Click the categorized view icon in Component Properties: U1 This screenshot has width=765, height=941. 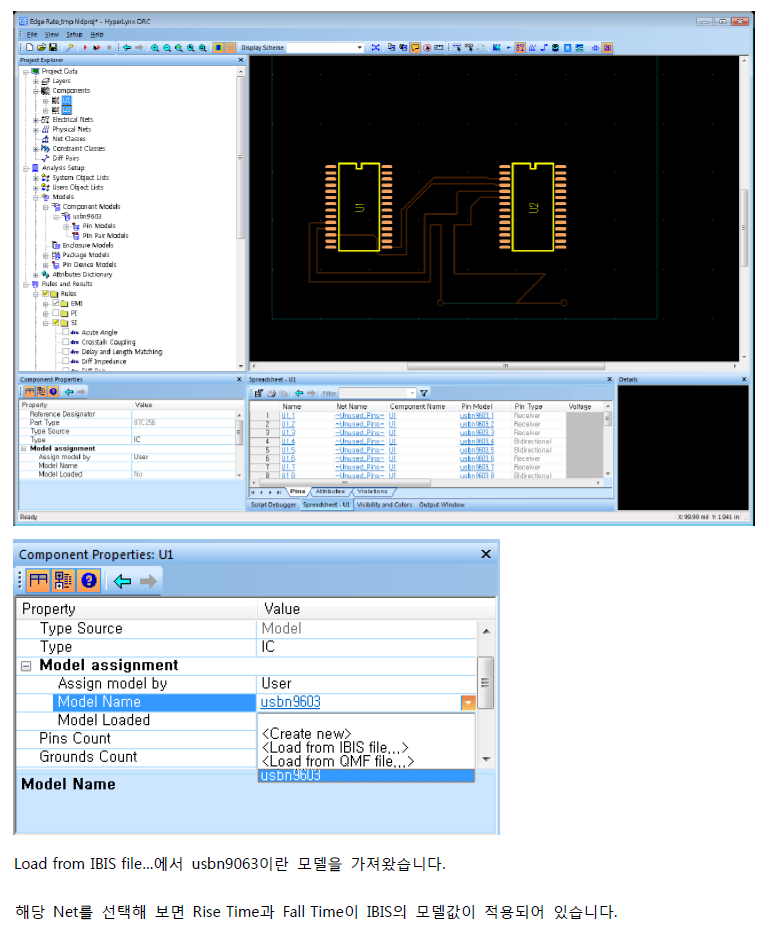(38, 580)
